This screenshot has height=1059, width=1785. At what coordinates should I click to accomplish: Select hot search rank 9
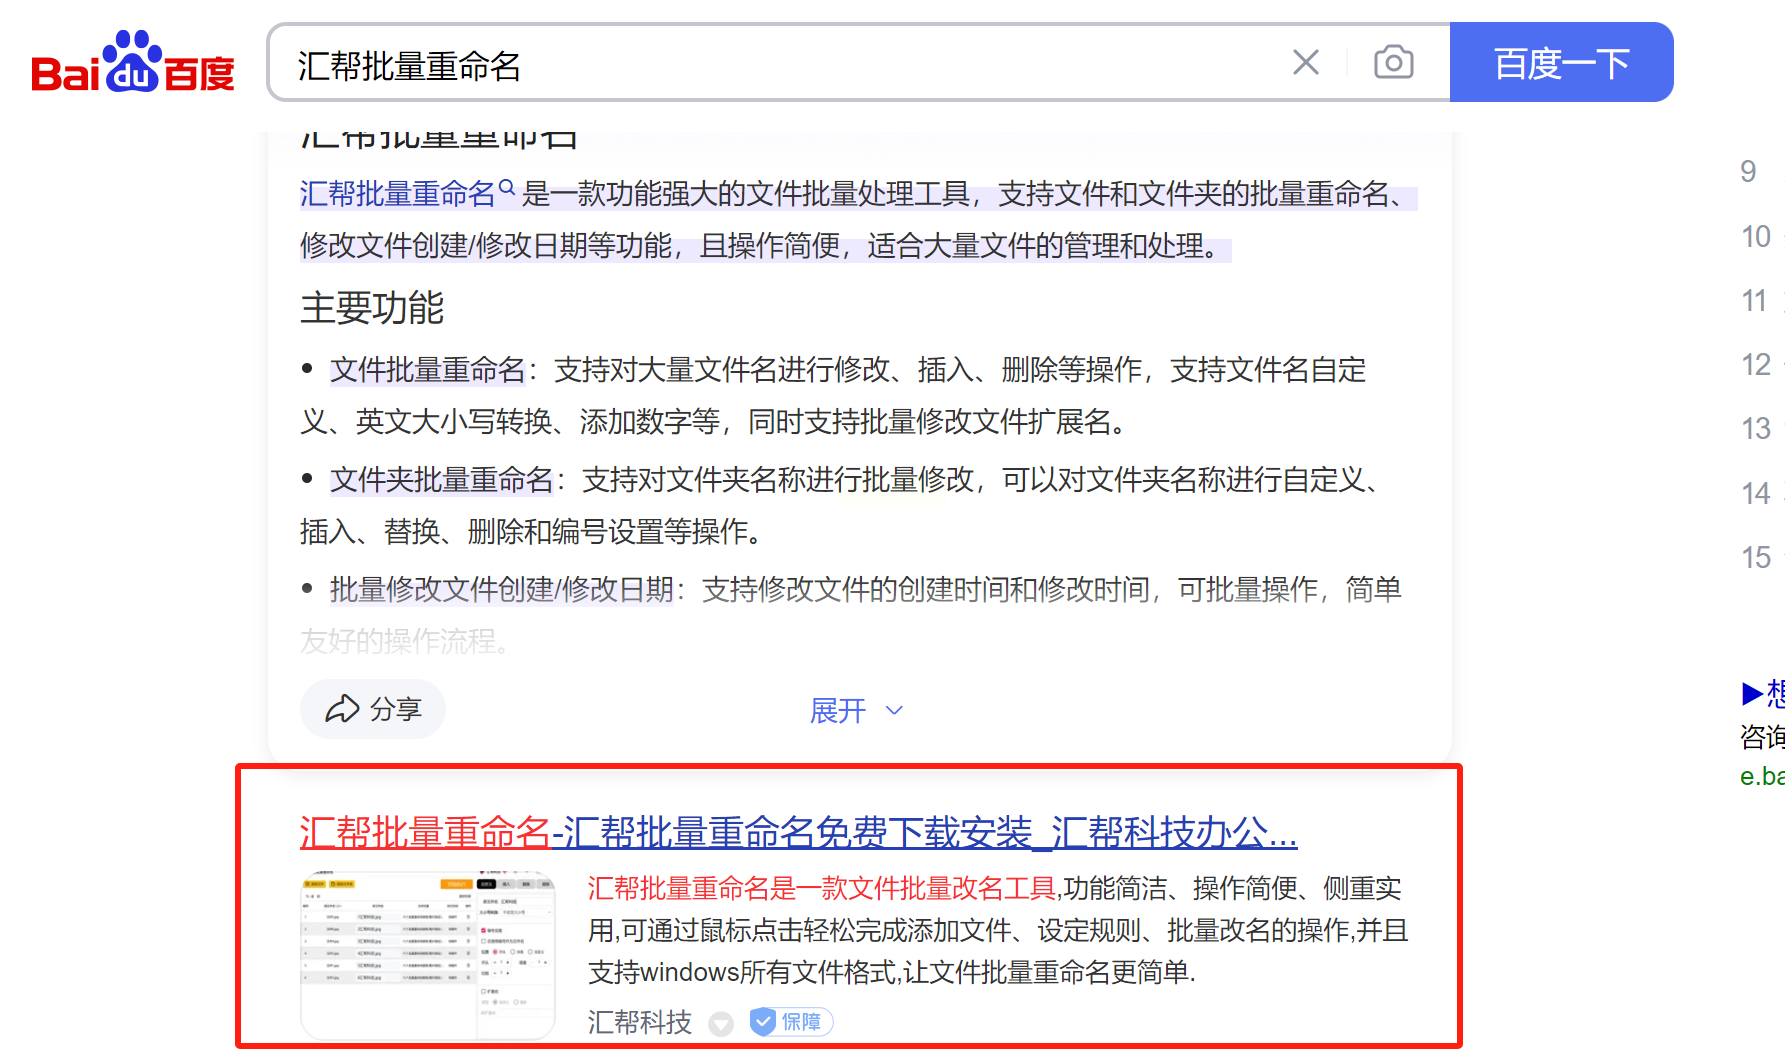click(1748, 172)
